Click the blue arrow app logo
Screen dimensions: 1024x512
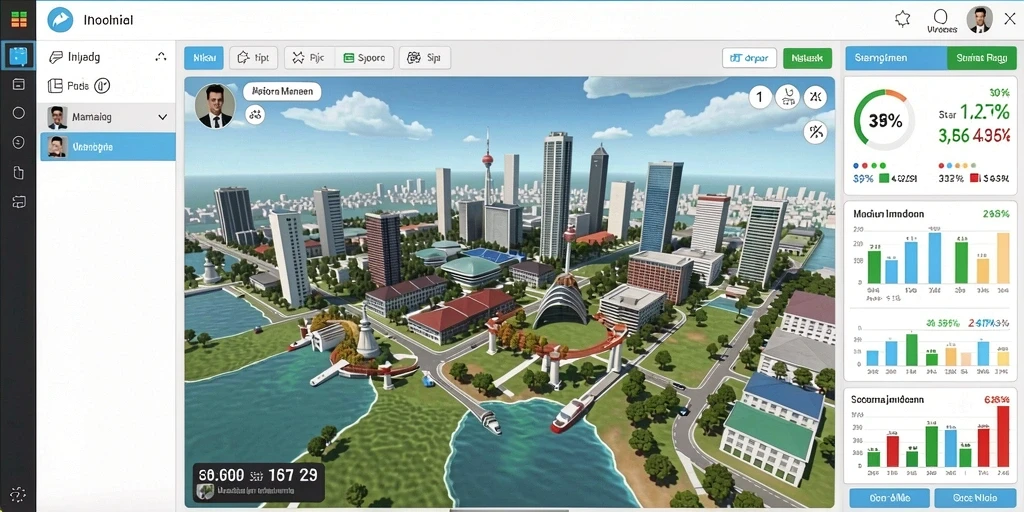point(60,20)
